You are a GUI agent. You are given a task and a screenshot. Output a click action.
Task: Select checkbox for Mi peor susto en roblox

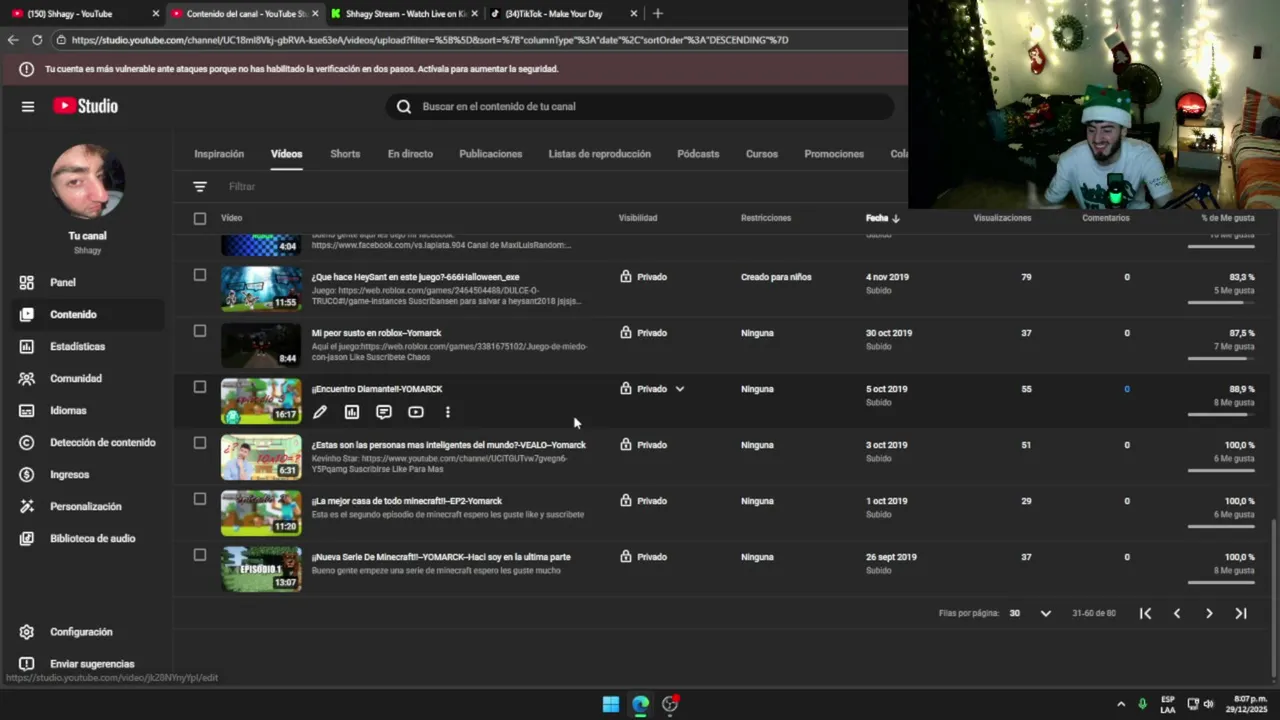pos(200,331)
